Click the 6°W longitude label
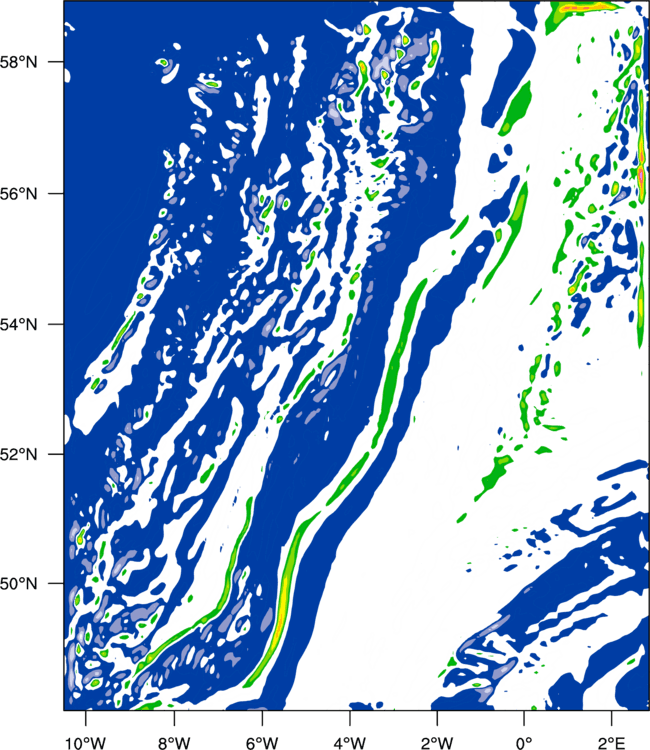The width and height of the screenshot is (650, 750). coord(262,743)
